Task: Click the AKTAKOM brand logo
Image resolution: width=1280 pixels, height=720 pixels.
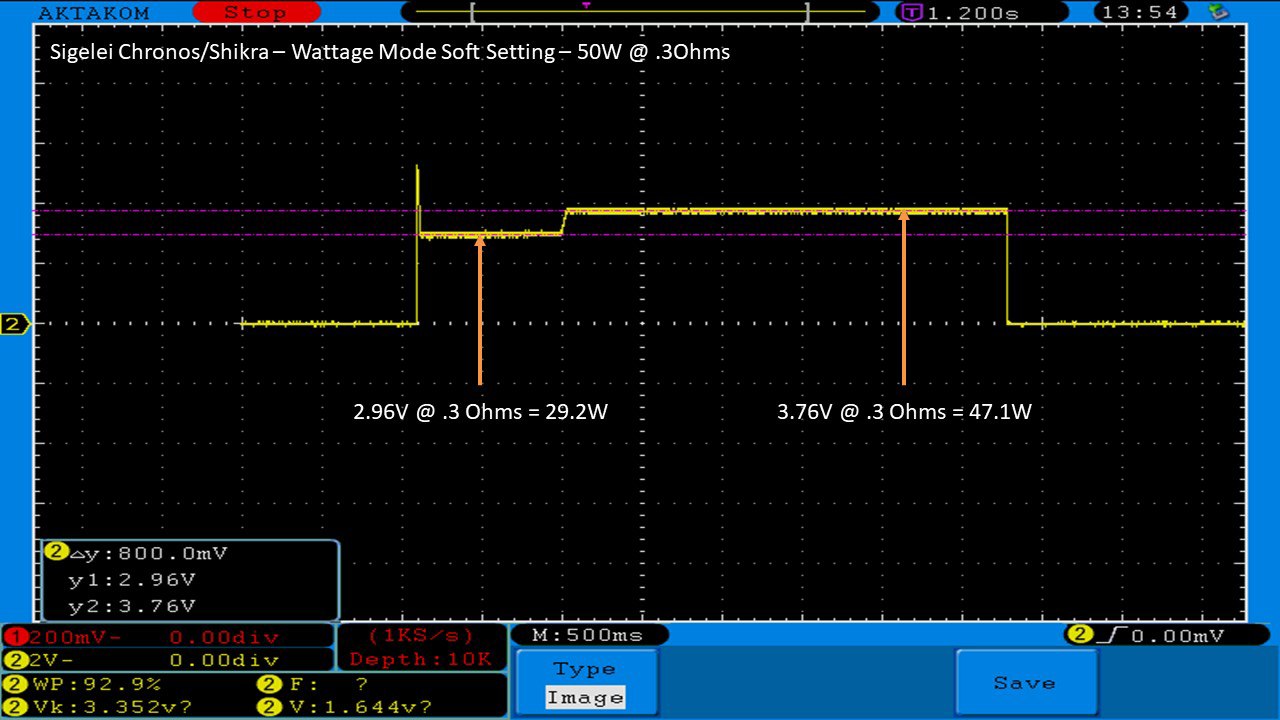Action: coord(93,13)
